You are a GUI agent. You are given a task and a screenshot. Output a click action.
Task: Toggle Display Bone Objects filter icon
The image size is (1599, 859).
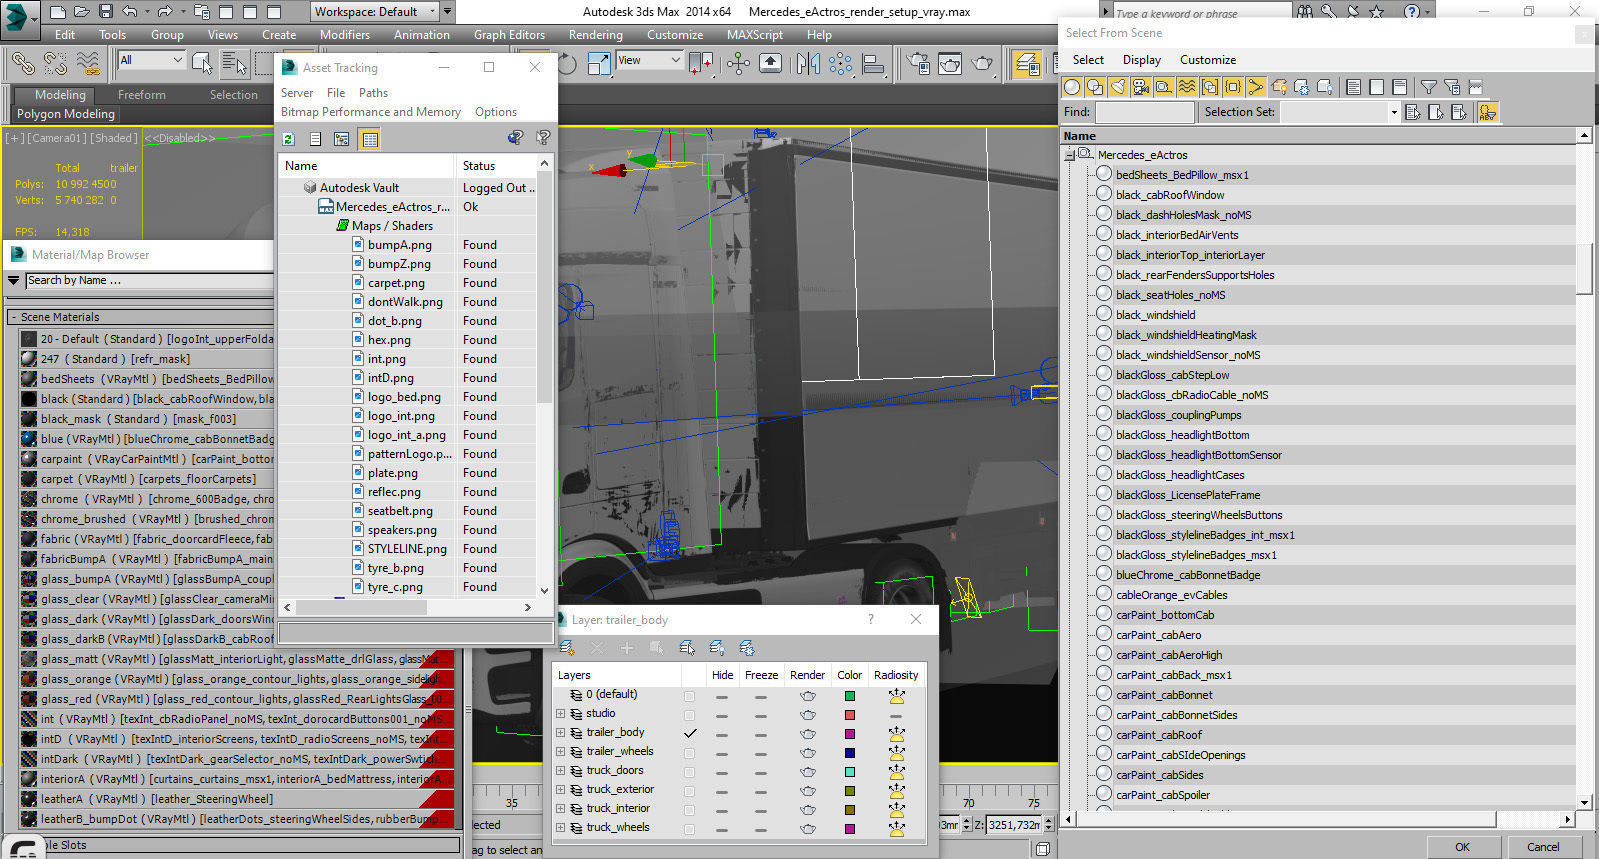[x=1256, y=87]
